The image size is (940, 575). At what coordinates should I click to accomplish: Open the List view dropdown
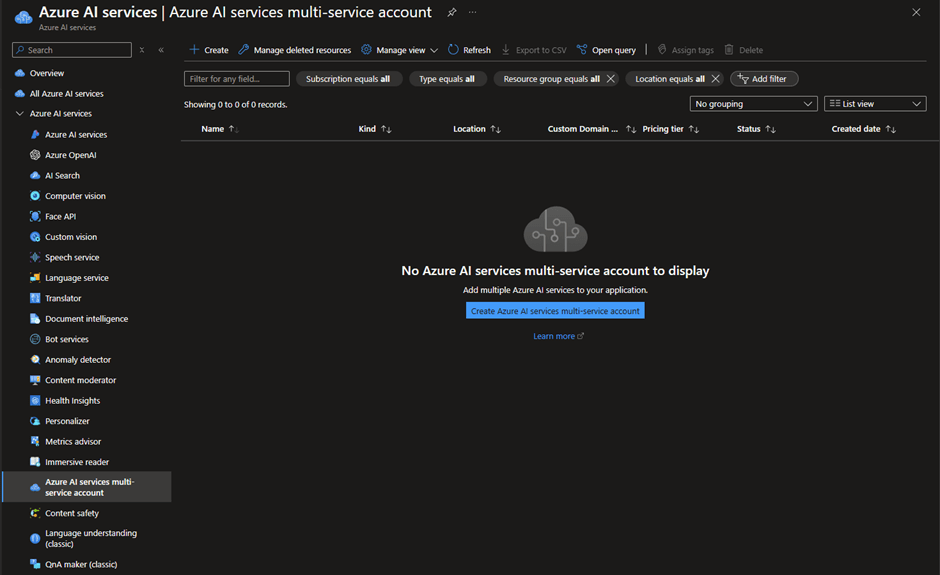(x=874, y=104)
